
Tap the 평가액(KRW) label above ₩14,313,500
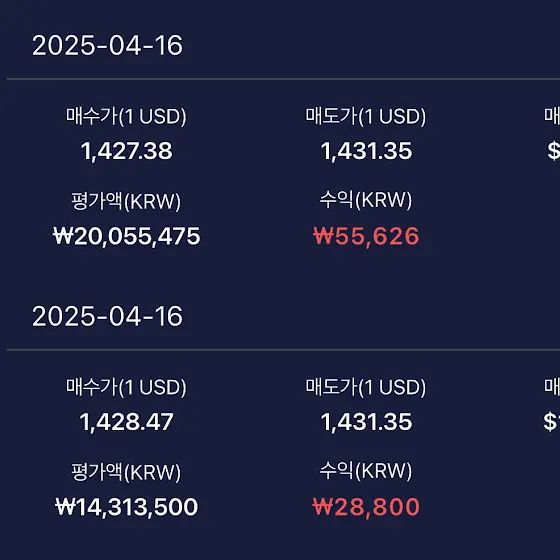click(x=126, y=472)
